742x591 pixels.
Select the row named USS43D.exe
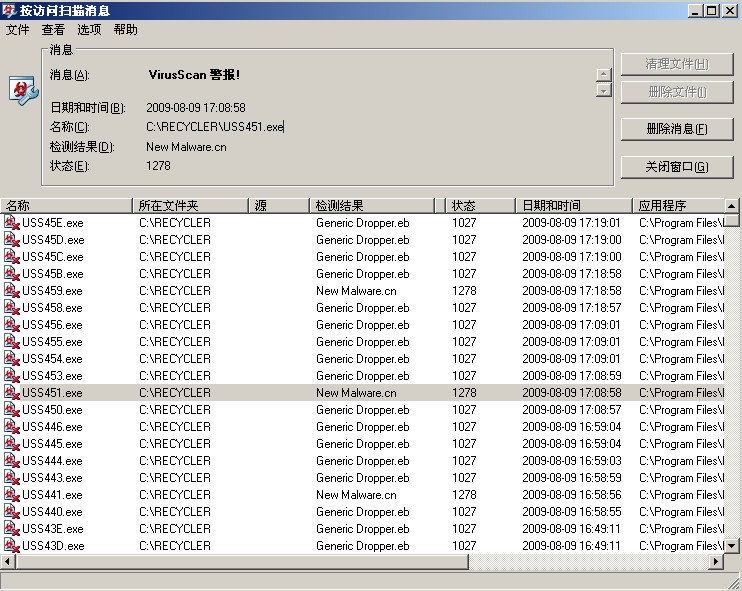click(x=362, y=546)
